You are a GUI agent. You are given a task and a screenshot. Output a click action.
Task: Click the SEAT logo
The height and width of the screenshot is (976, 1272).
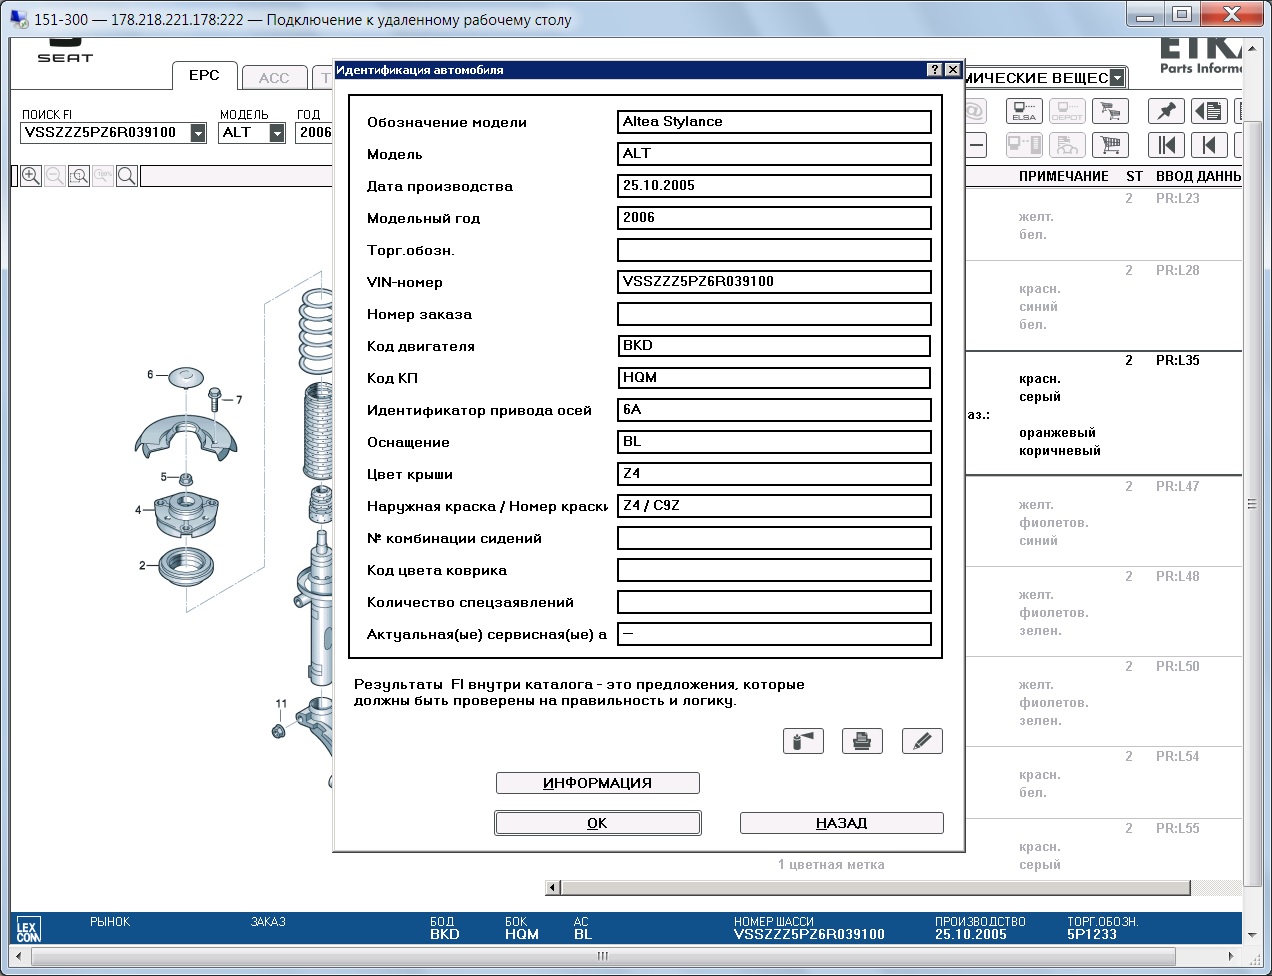65,51
